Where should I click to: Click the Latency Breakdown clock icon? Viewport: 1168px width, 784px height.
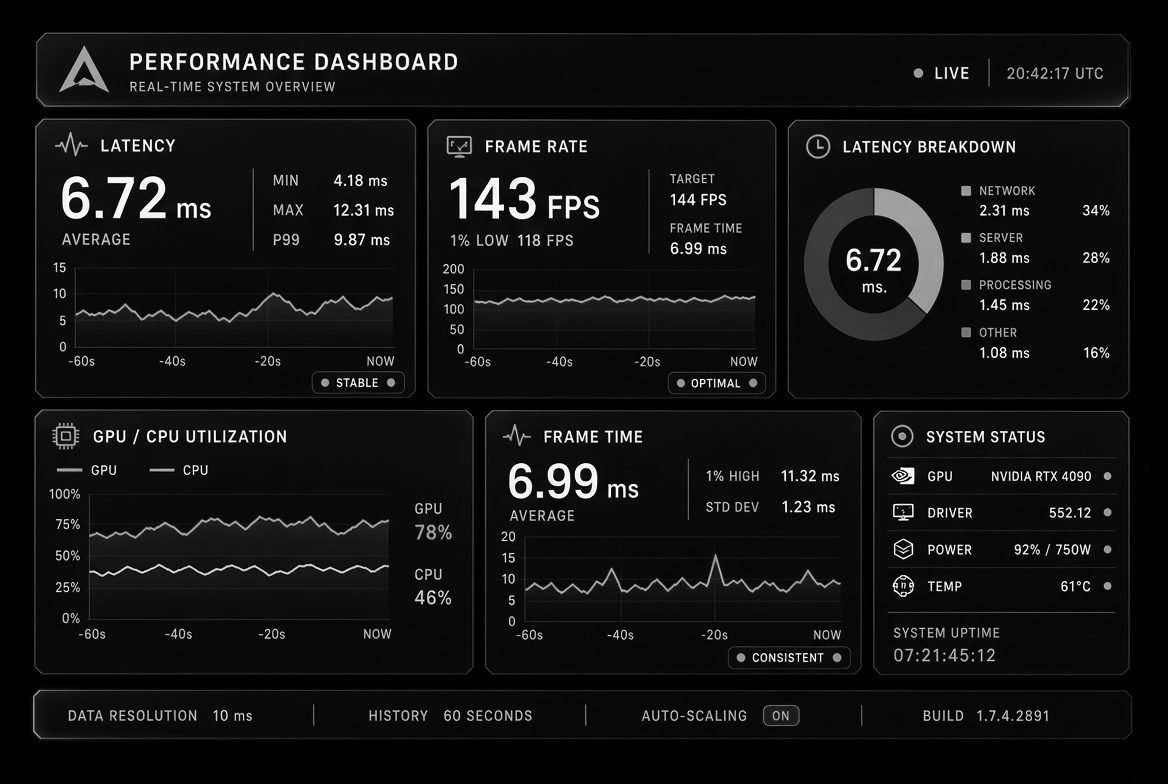pyautogui.click(x=818, y=146)
